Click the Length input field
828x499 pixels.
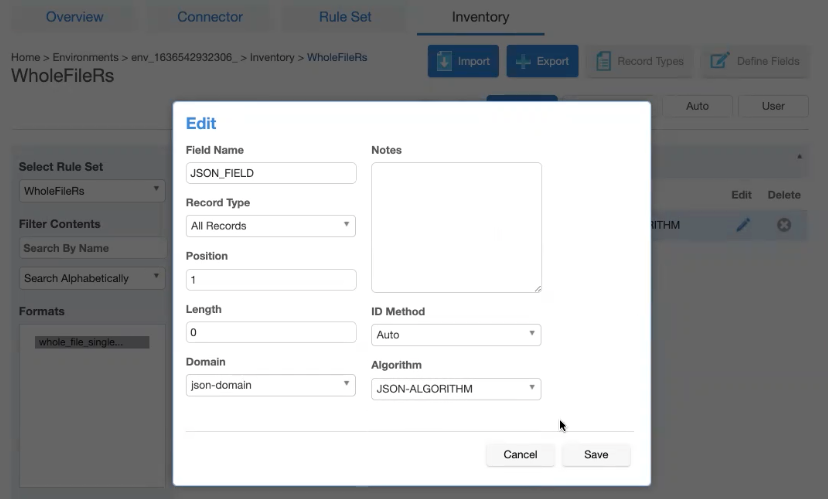270,332
